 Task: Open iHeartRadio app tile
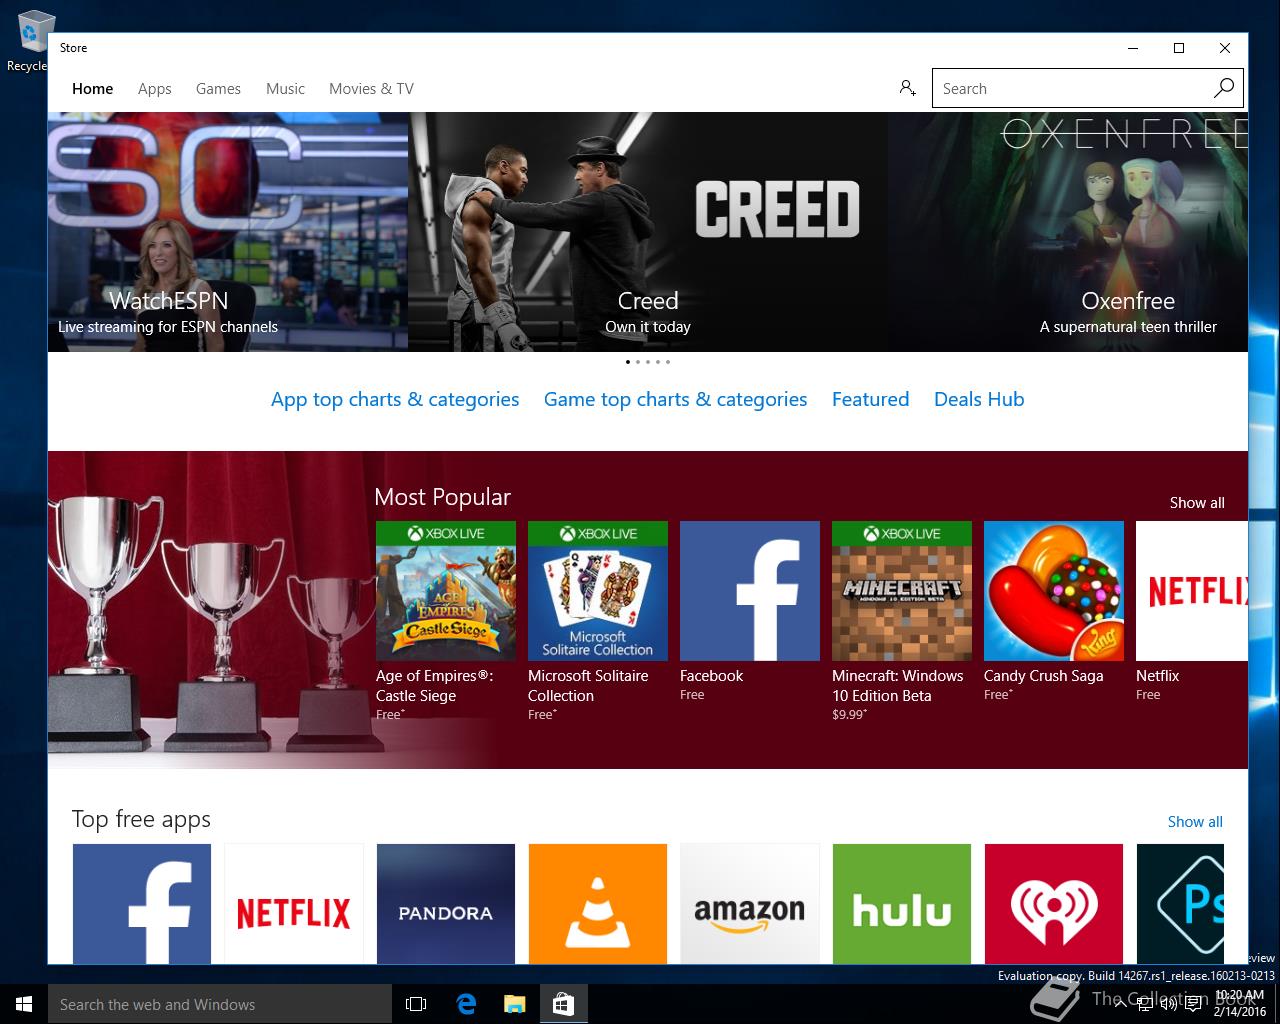coord(1054,904)
